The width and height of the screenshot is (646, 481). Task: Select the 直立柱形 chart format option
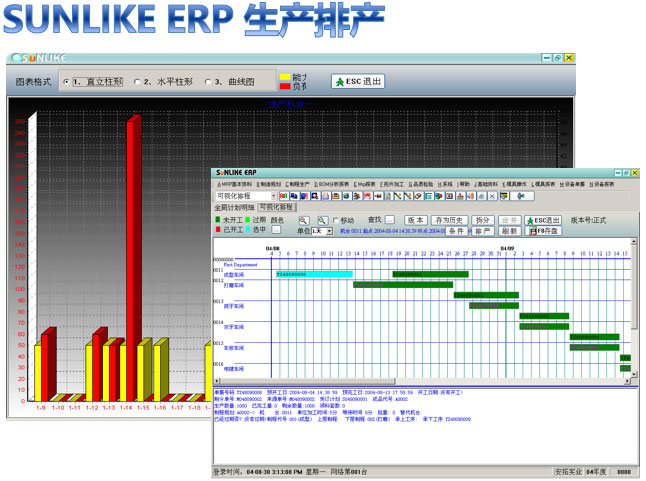tap(66, 81)
